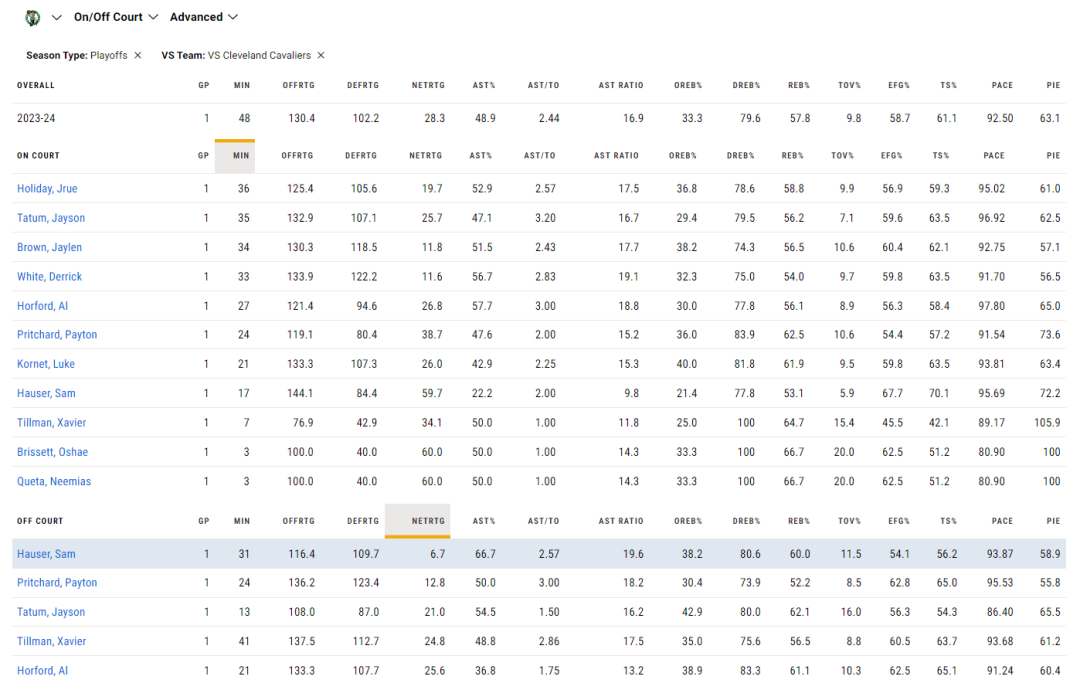Open Queta, Neemias player link
Image resolution: width=1080 pixels, height=683 pixels.
(x=54, y=481)
